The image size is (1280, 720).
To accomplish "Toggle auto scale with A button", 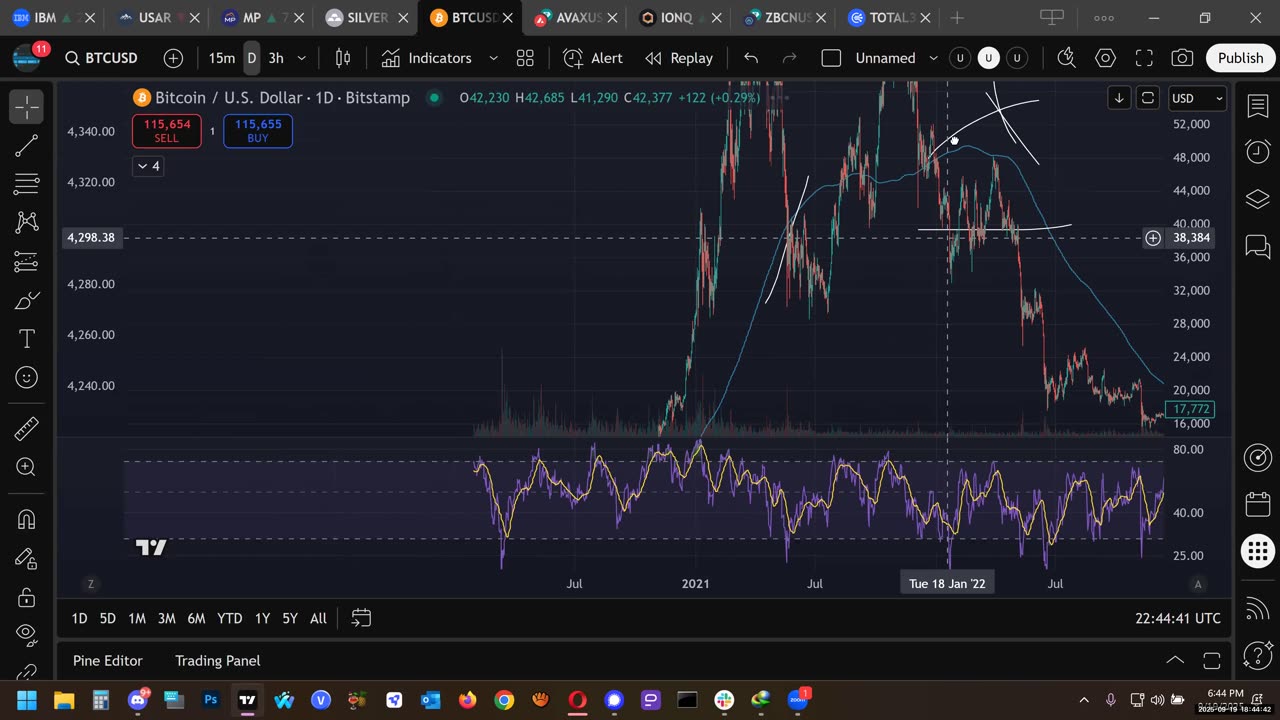I will pos(1198,584).
